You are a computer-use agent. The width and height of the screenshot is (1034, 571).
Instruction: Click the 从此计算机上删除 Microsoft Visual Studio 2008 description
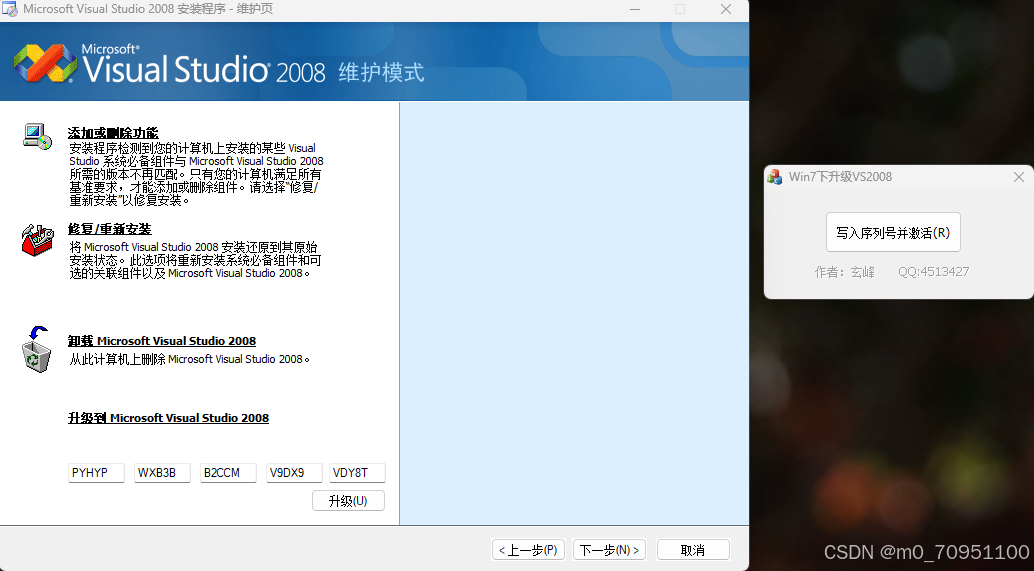pos(189,359)
